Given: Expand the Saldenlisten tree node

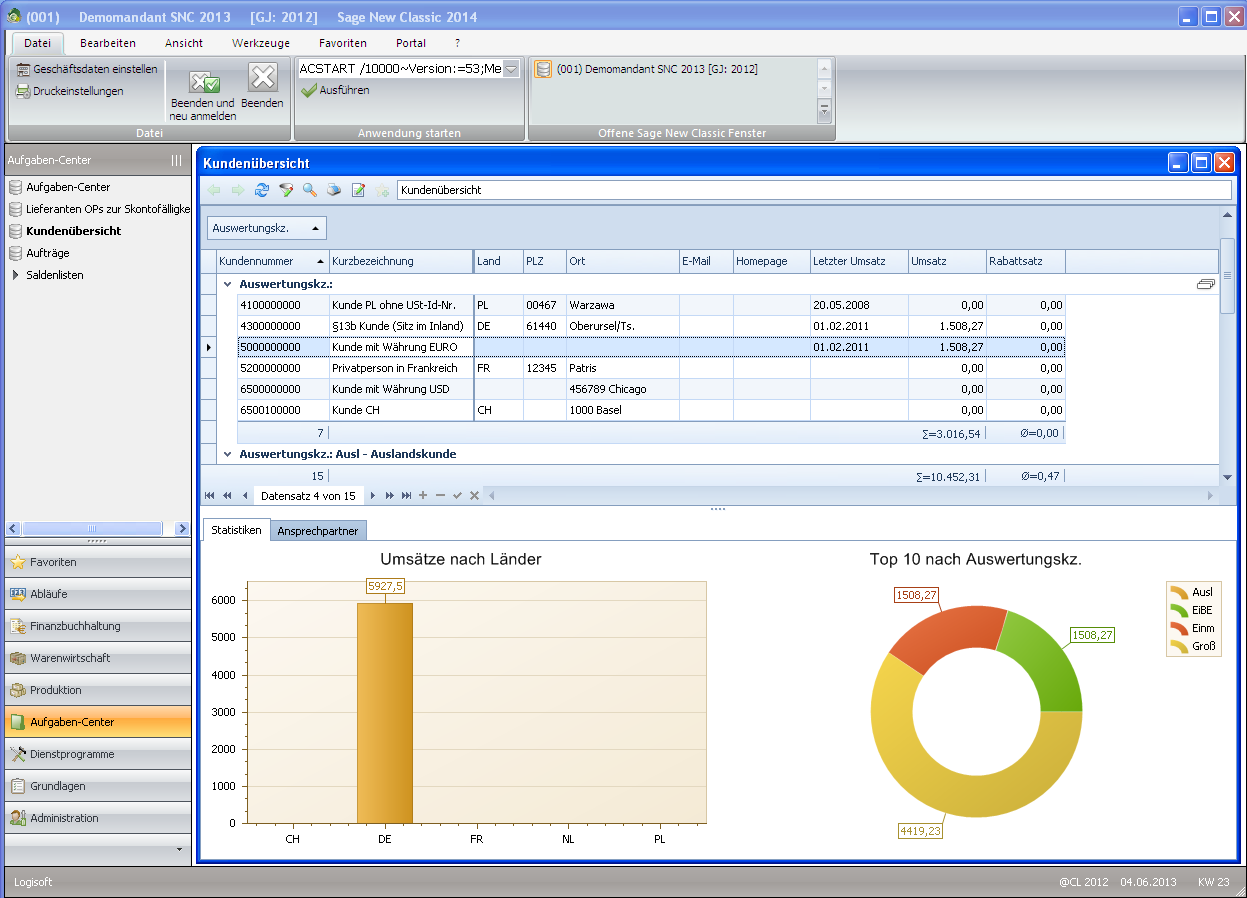Looking at the screenshot, I should tap(15, 275).
